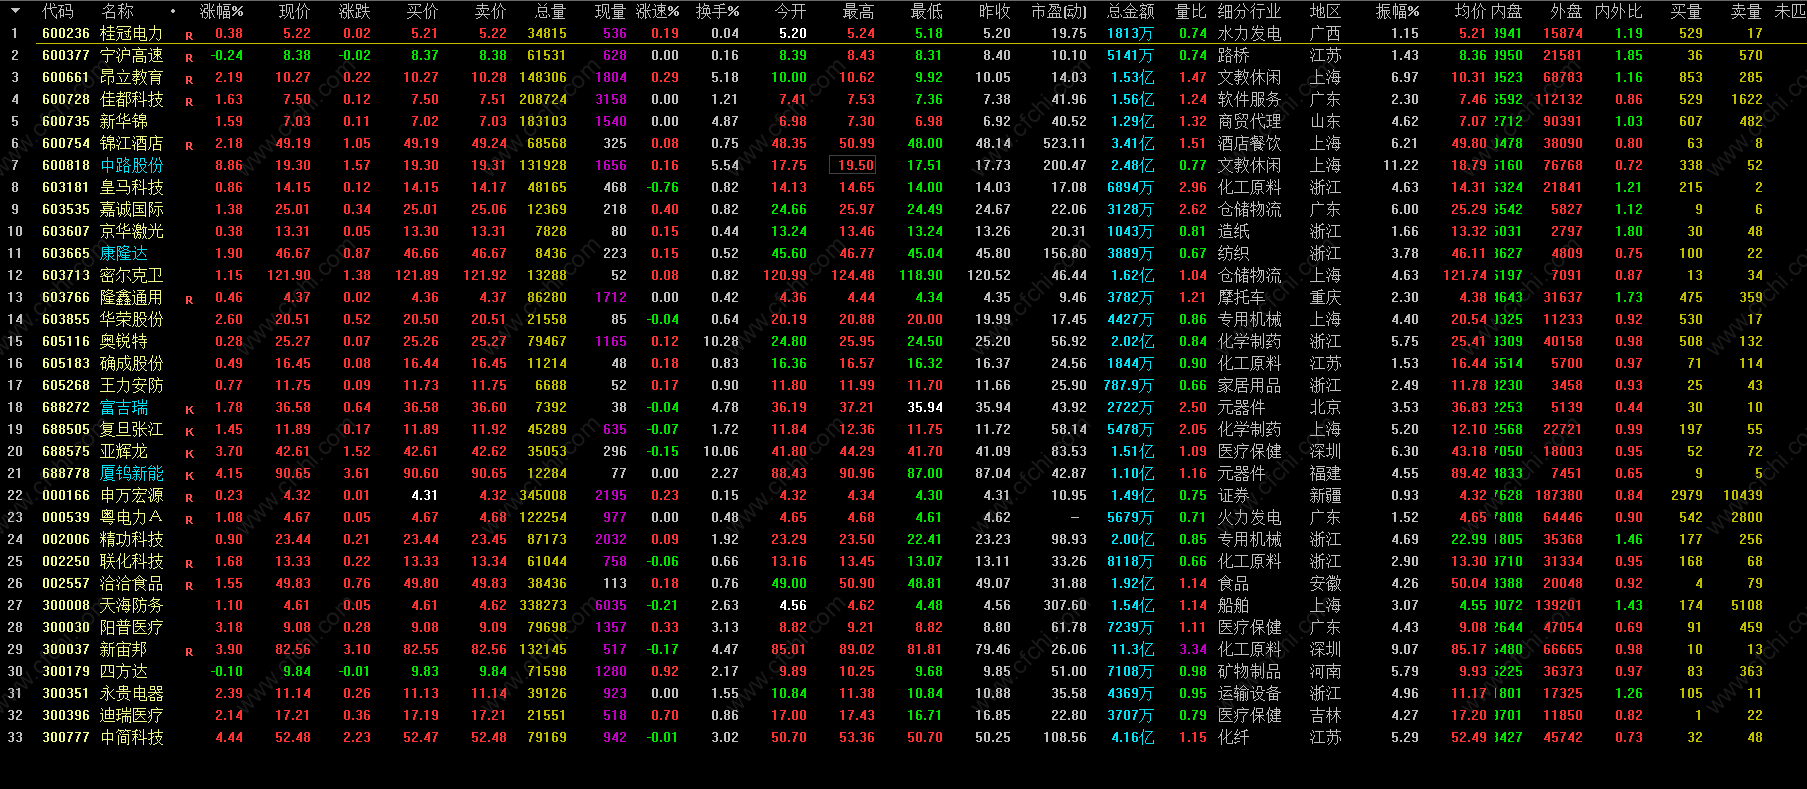
Task: Click the R marker beside 桂冠电力
Action: pyautogui.click(x=189, y=35)
